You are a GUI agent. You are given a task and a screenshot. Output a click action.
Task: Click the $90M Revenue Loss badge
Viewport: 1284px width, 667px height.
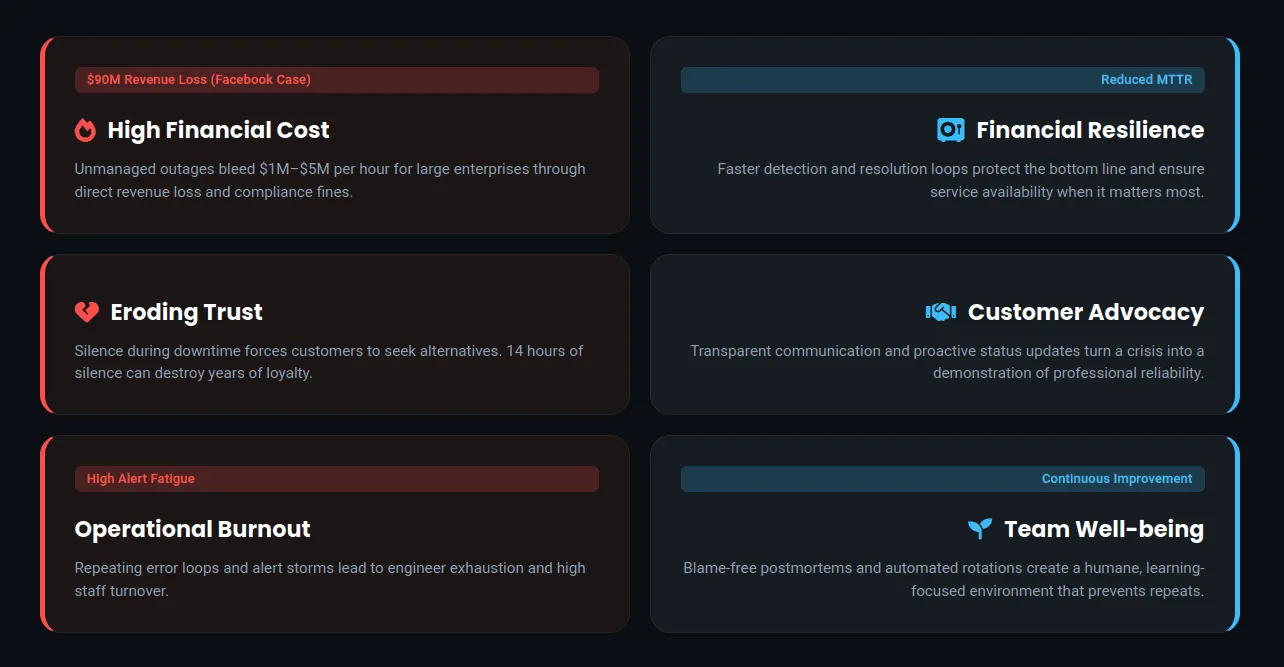coord(199,80)
